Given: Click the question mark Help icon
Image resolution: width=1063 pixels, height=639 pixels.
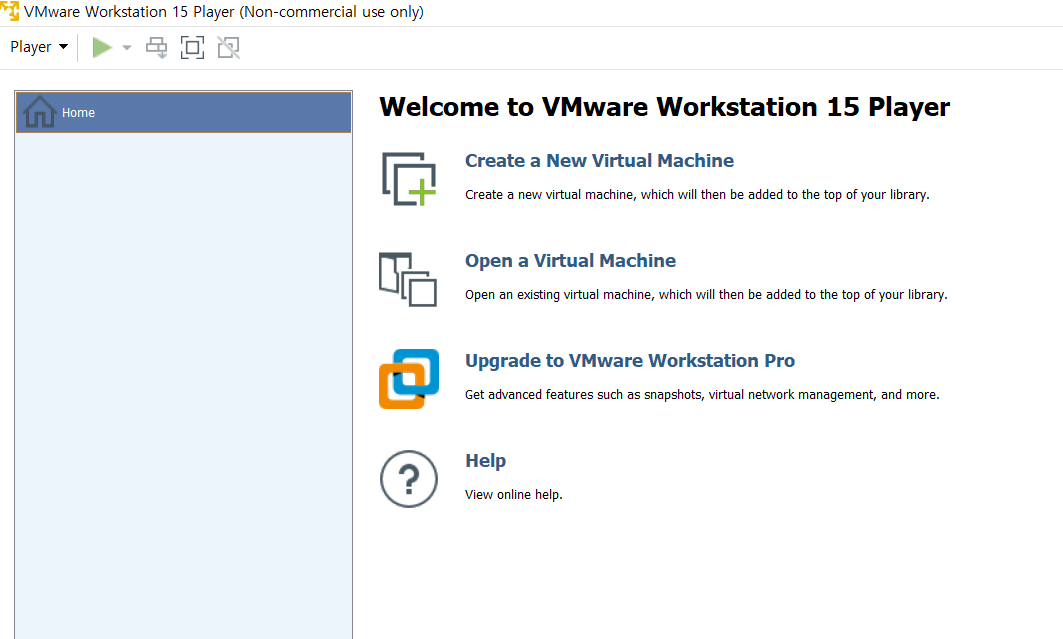Looking at the screenshot, I should (409, 479).
